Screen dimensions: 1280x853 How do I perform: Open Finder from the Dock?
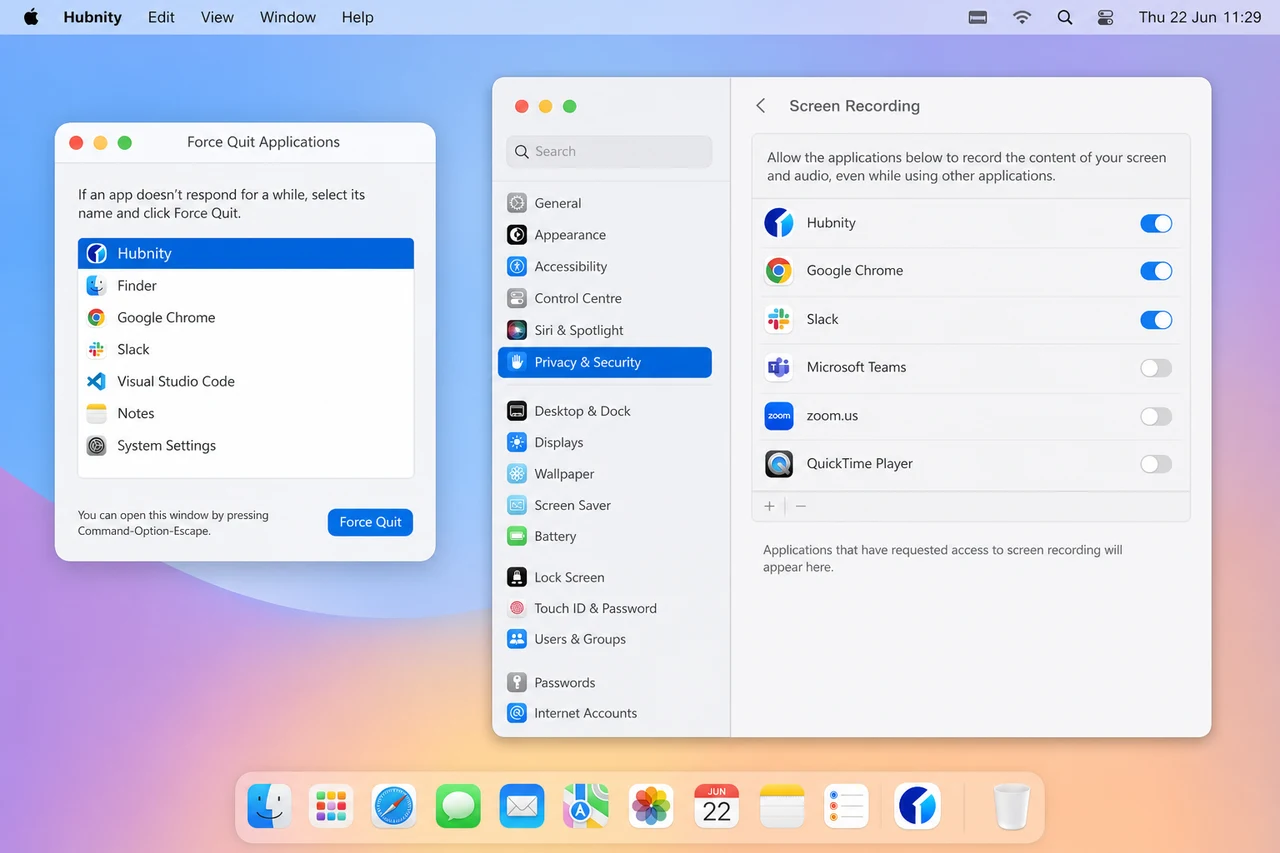270,806
